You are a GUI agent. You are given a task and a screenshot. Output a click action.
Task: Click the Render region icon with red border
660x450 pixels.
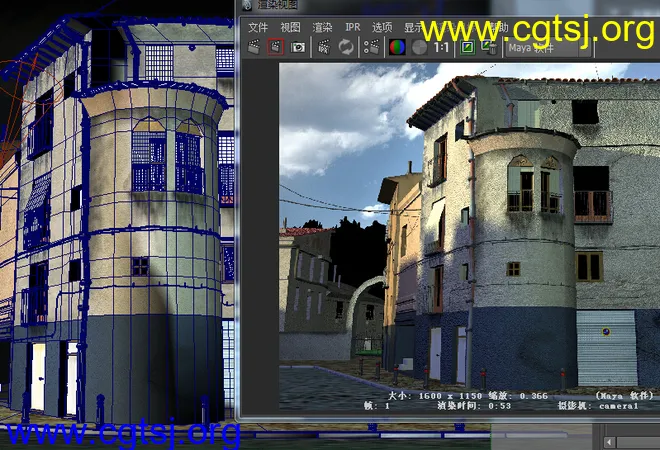[275, 47]
